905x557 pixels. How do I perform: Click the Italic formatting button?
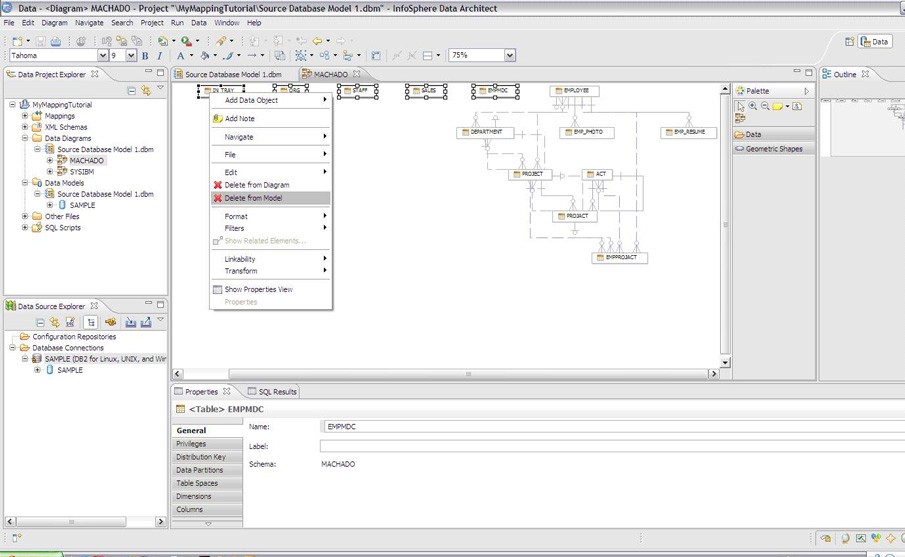(159, 56)
